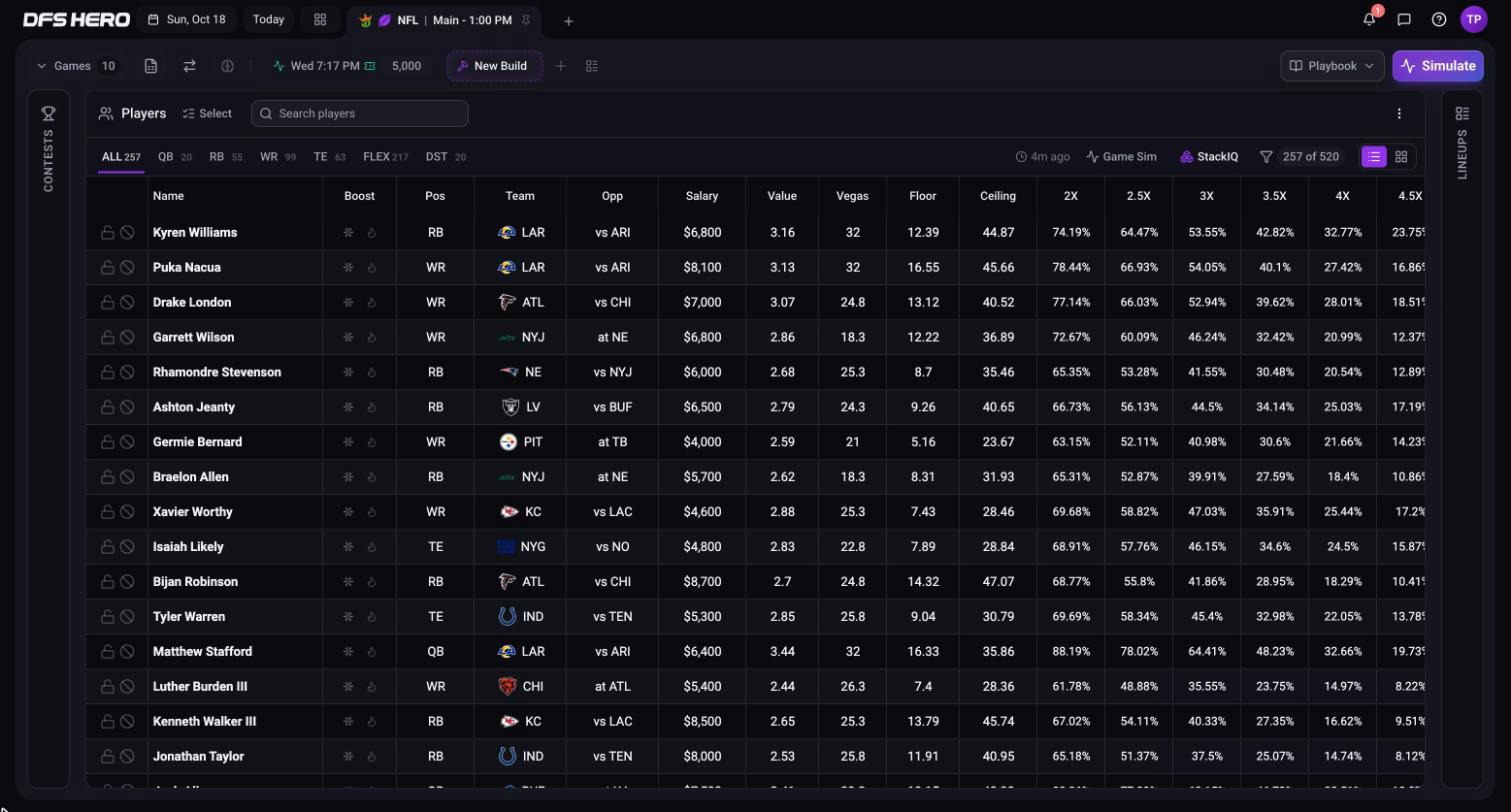The image size is (1511, 812).
Task: Select the WR position tab
Action: tap(277, 157)
